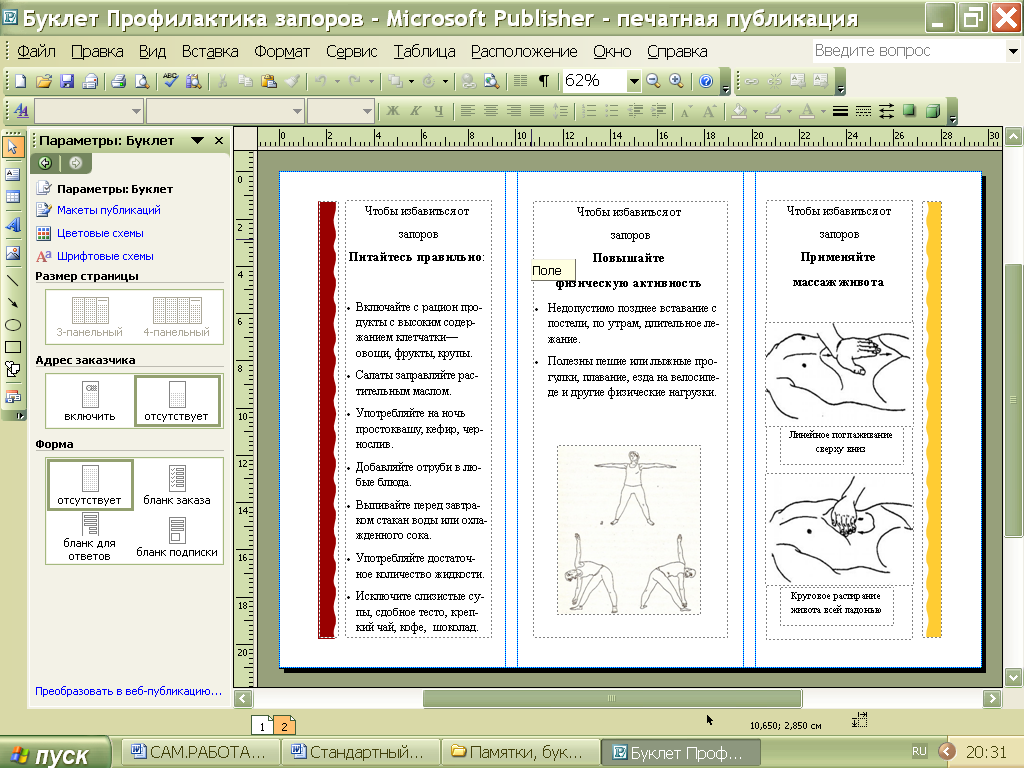The width and height of the screenshot is (1024, 768).
Task: Open the Макеты публикаций link
Action: click(108, 210)
